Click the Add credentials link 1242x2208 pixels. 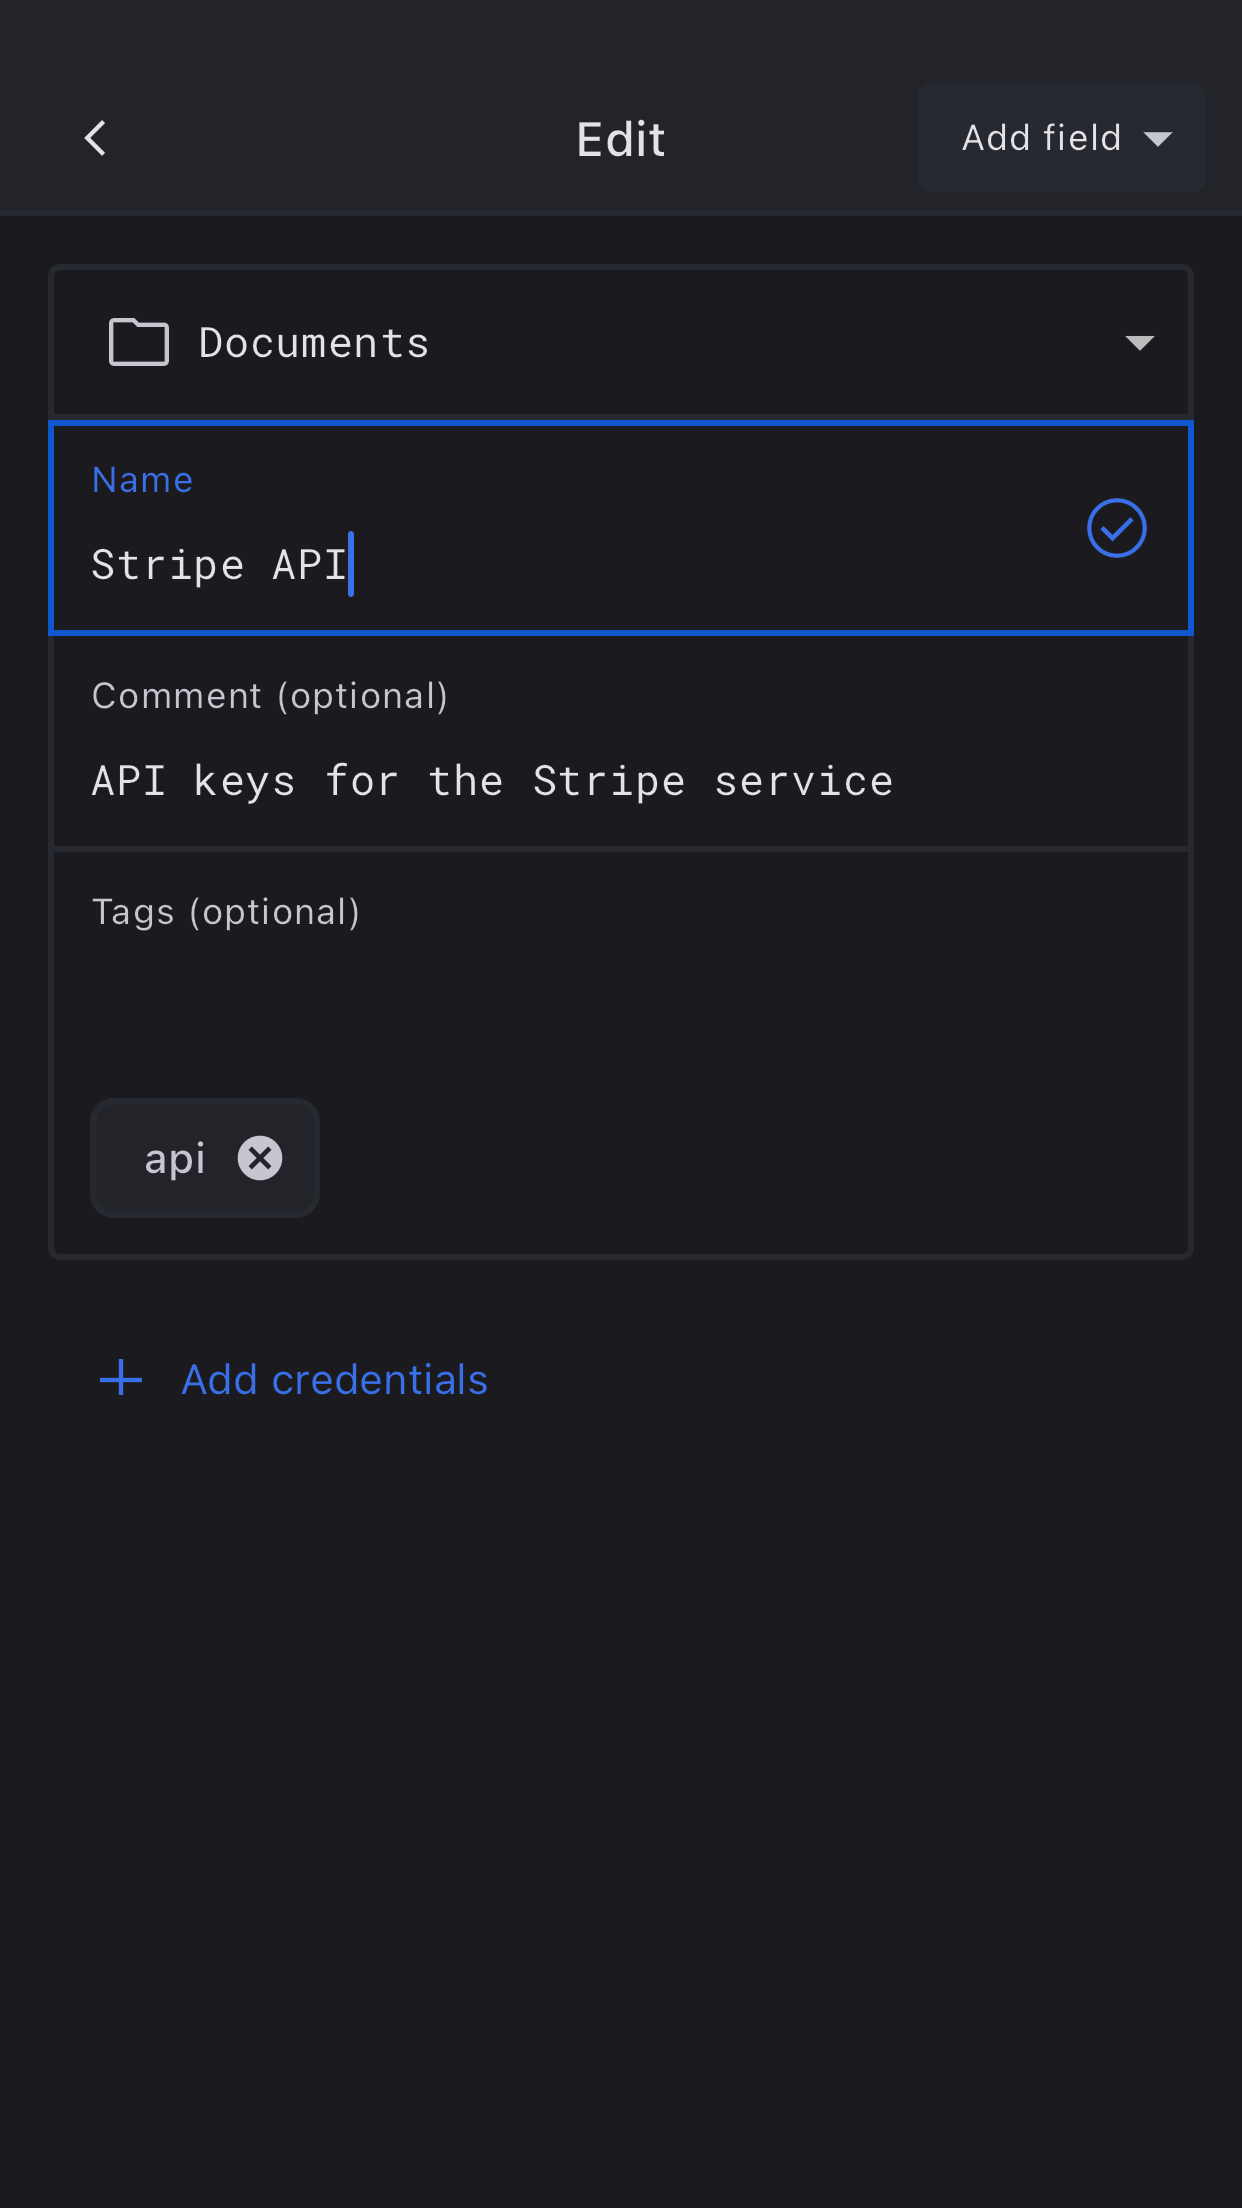coord(334,1379)
